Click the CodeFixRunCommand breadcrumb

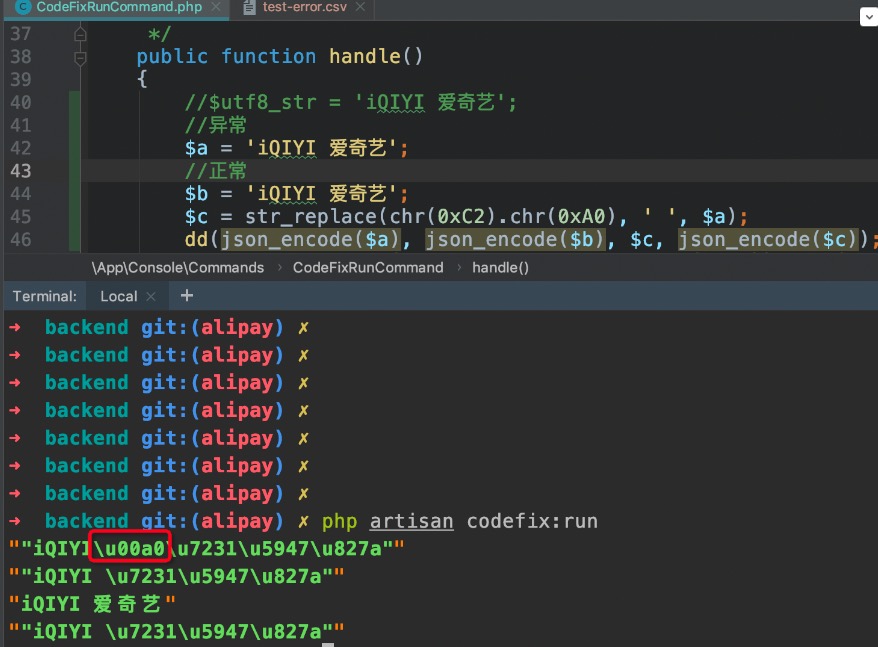coord(367,268)
